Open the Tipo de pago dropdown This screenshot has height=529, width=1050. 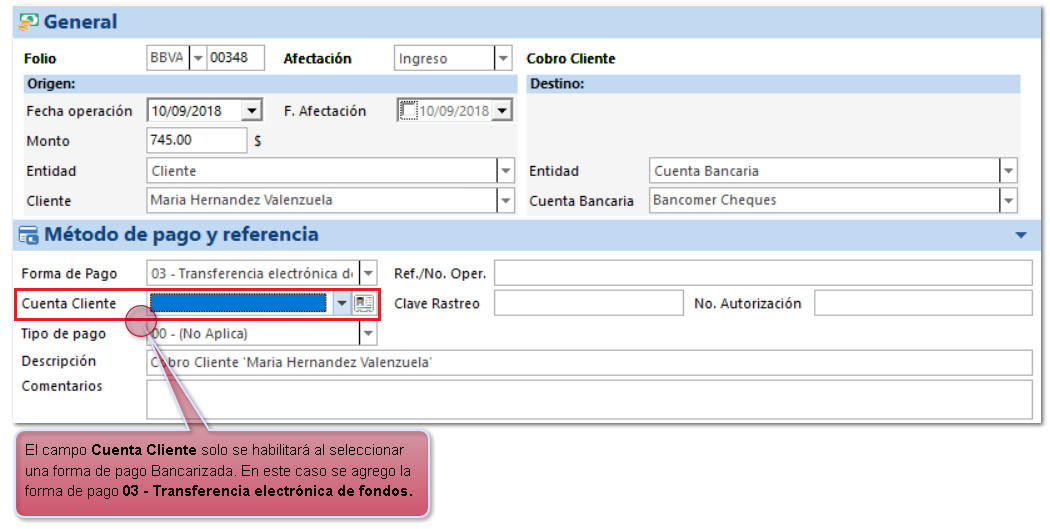click(x=368, y=333)
